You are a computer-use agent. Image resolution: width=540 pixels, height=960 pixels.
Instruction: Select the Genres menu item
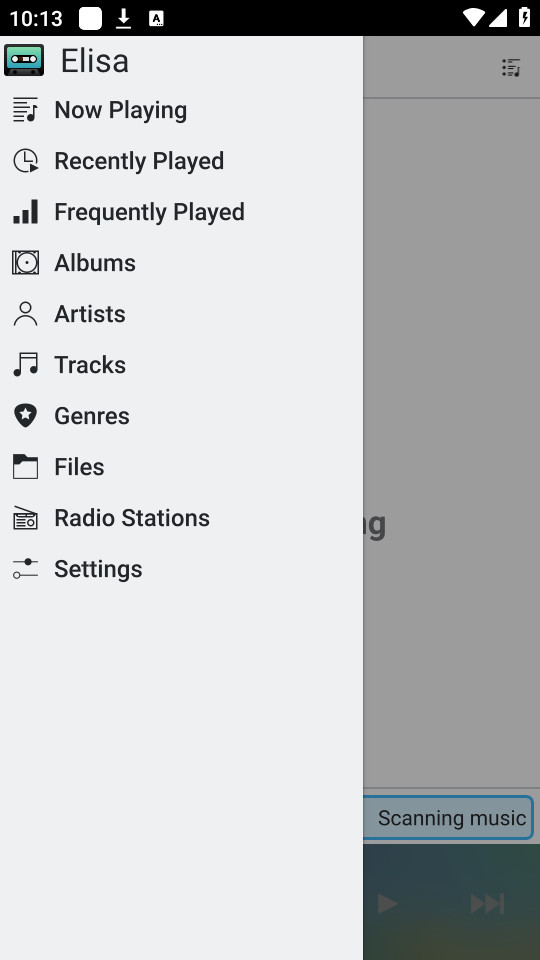pyautogui.click(x=181, y=416)
